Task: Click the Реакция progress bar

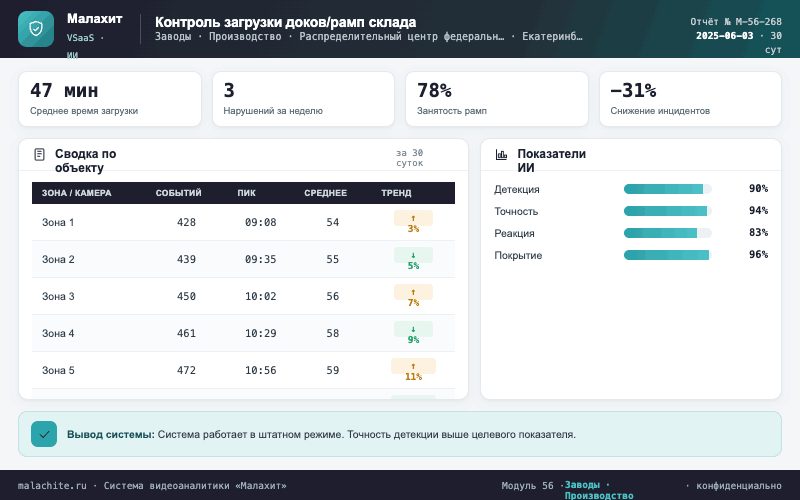Action: pyautogui.click(x=667, y=233)
